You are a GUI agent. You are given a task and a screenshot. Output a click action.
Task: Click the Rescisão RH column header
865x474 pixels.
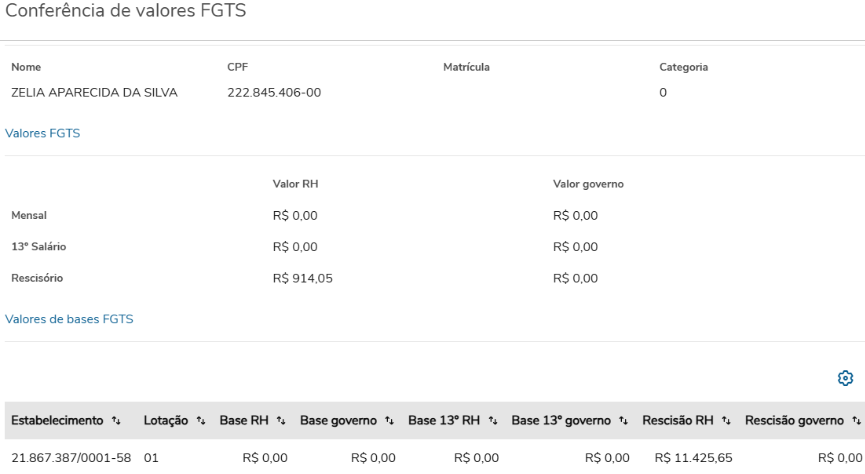pos(677,421)
